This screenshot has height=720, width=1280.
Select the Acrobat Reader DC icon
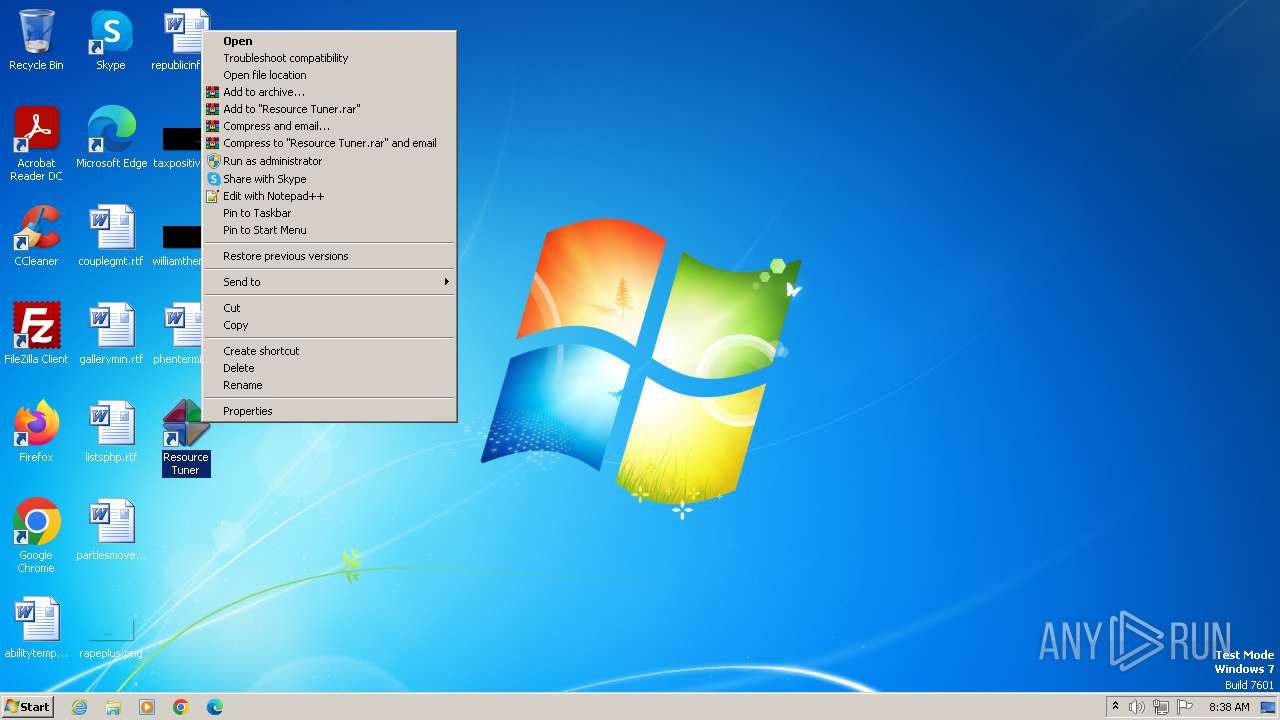pyautogui.click(x=36, y=144)
